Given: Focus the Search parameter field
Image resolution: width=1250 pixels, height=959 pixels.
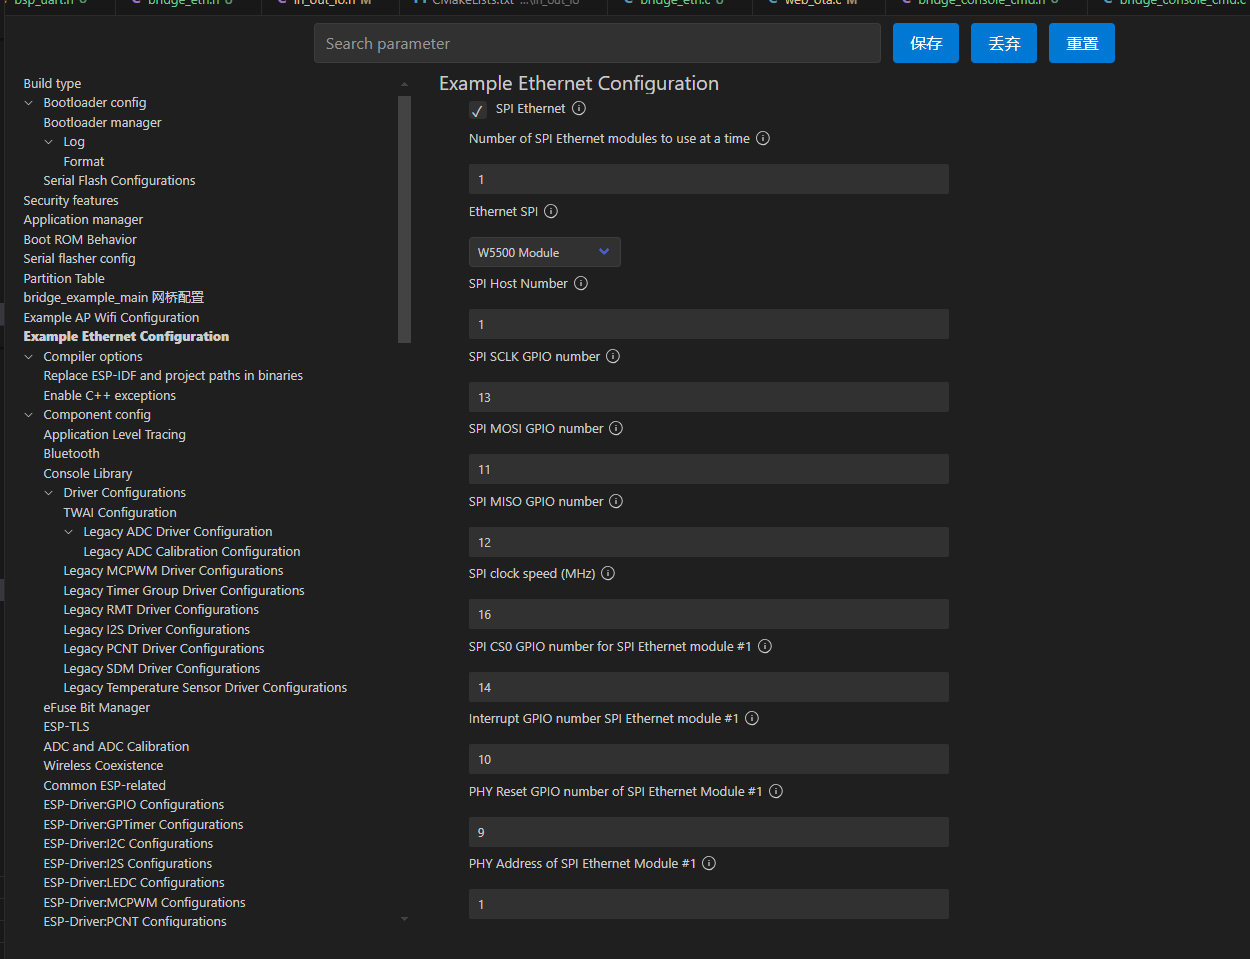Looking at the screenshot, I should point(597,43).
